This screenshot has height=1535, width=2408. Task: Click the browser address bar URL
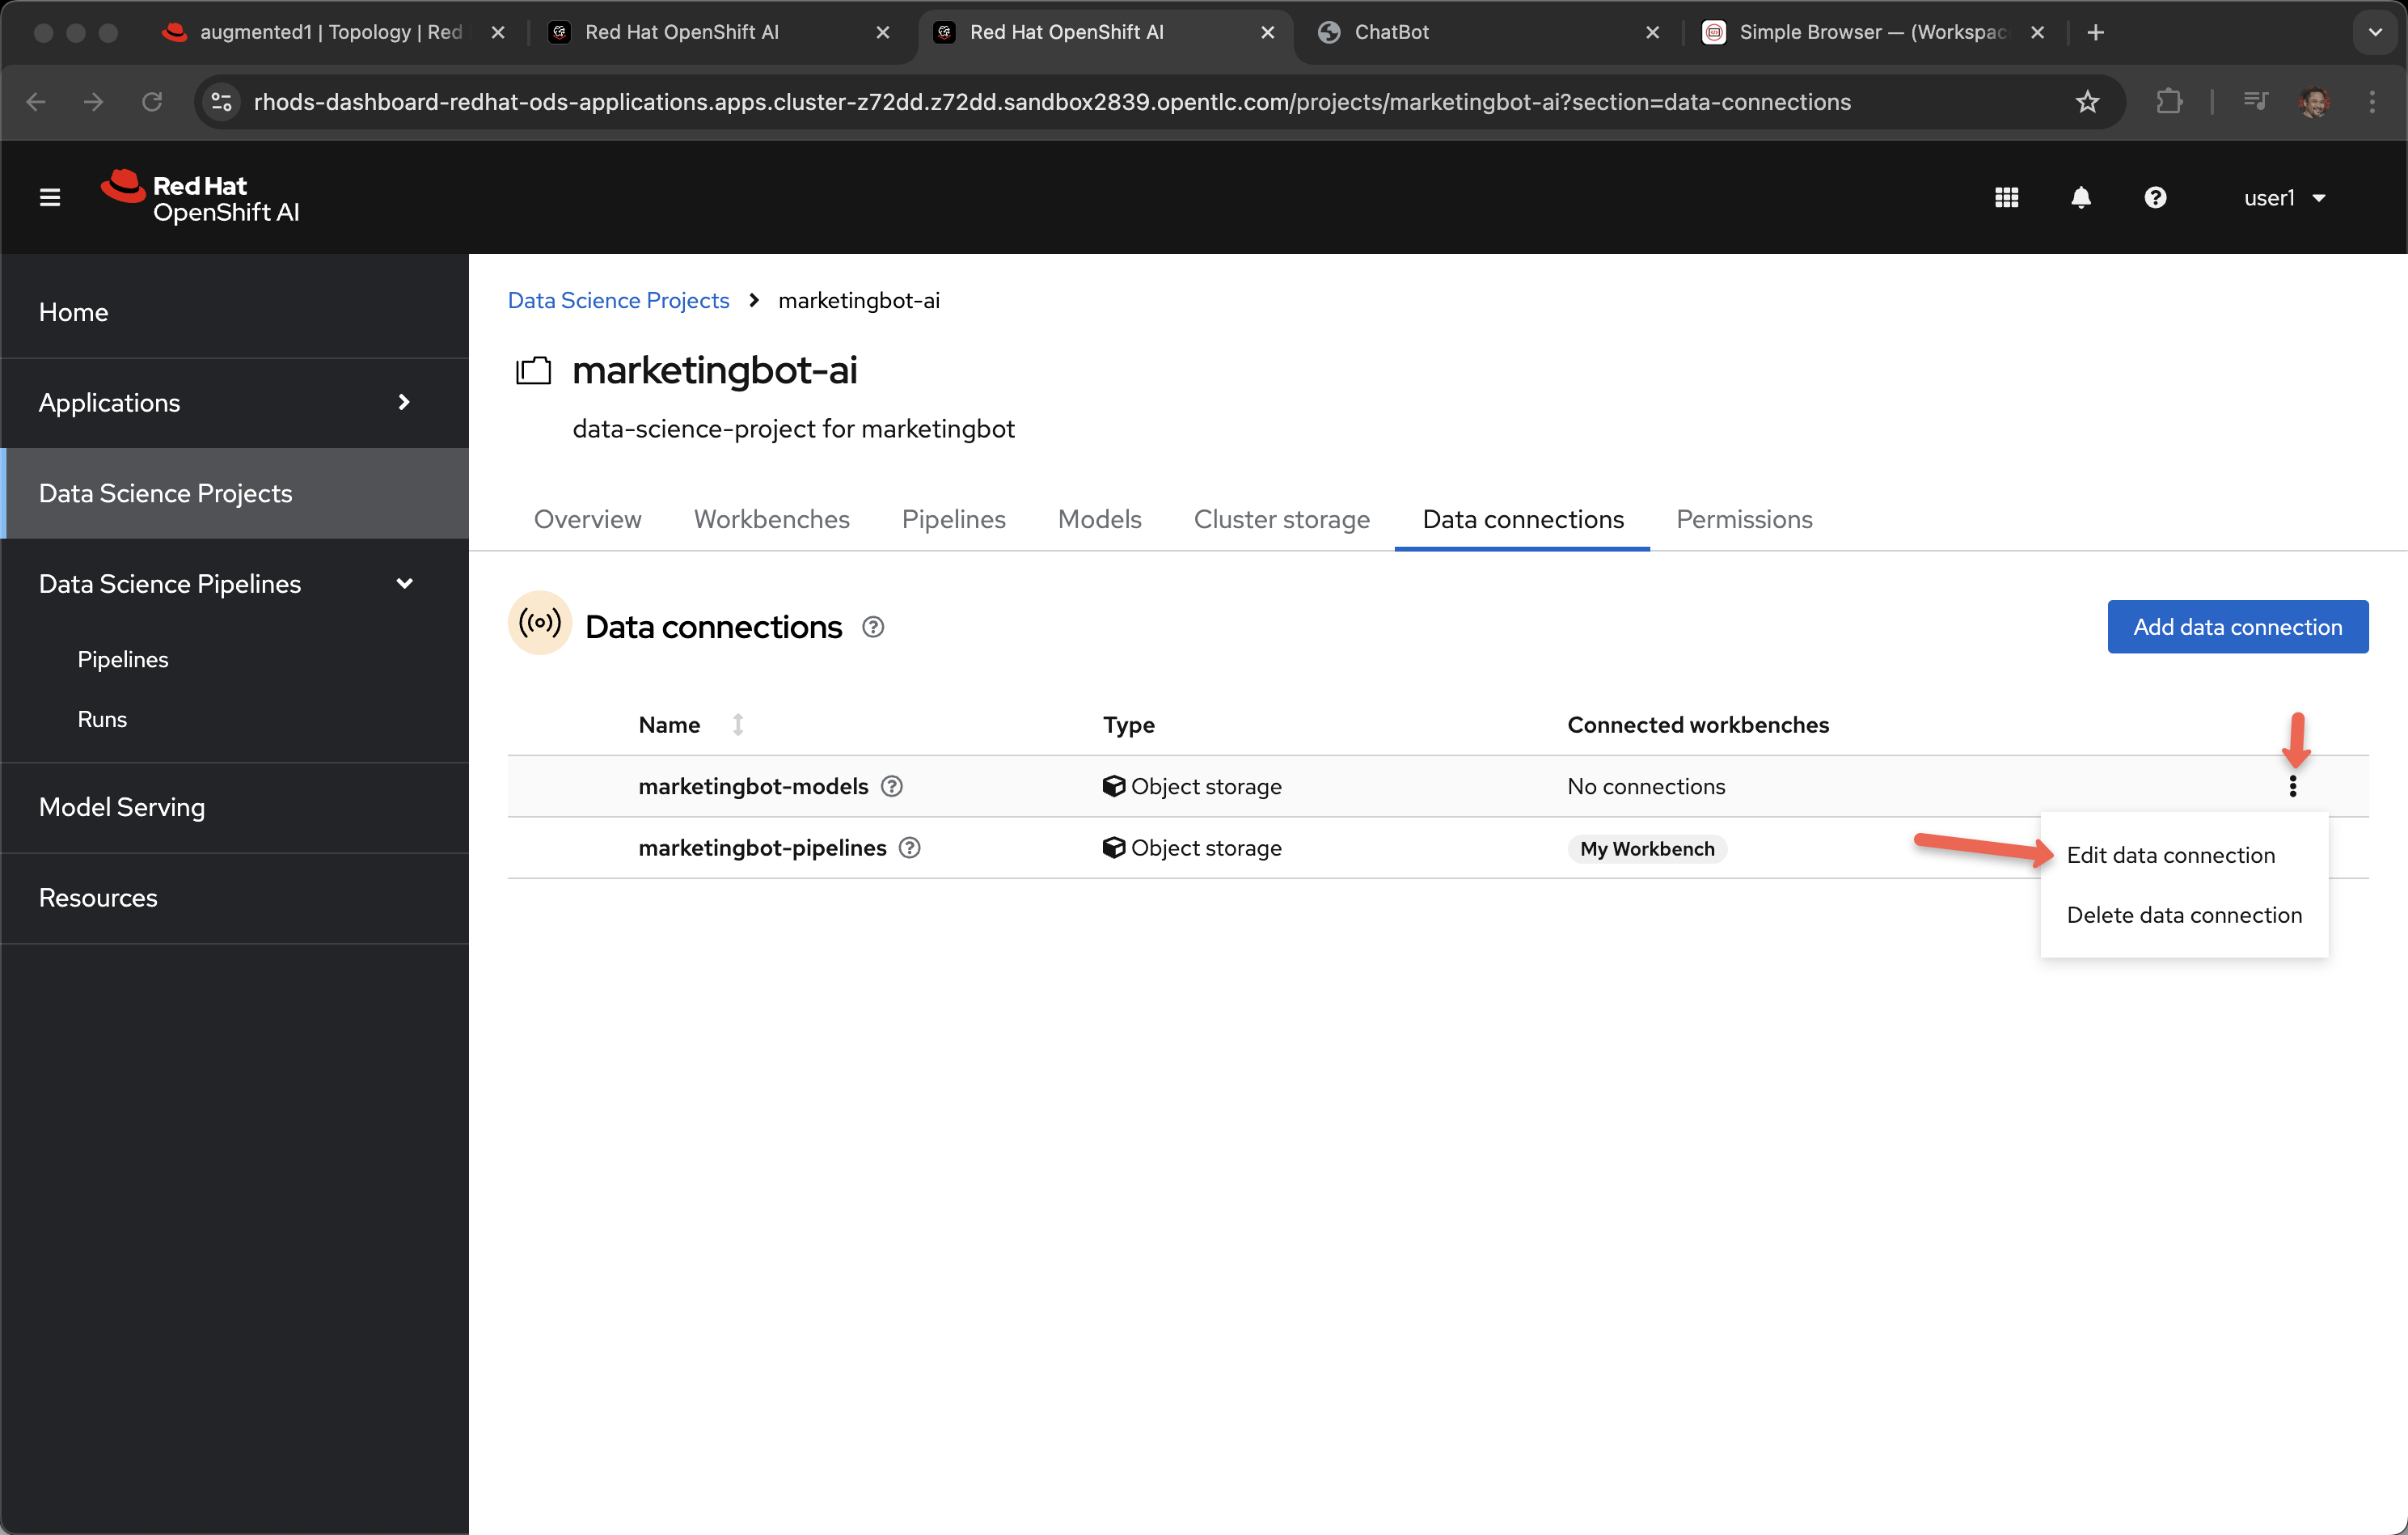coord(1052,102)
